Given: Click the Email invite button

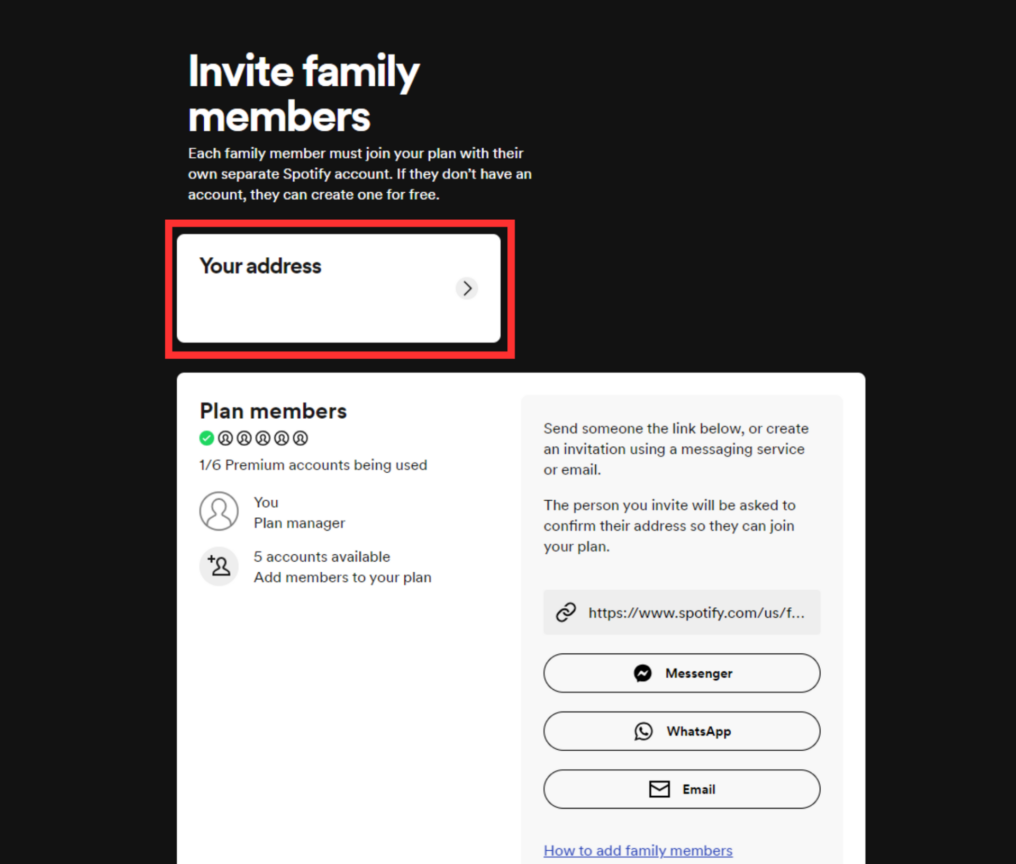Looking at the screenshot, I should point(681,789).
